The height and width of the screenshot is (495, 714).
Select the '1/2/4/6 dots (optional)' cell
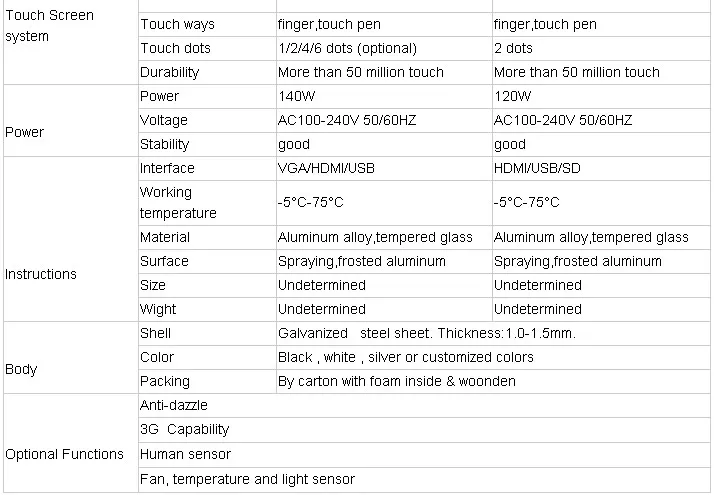coord(384,48)
